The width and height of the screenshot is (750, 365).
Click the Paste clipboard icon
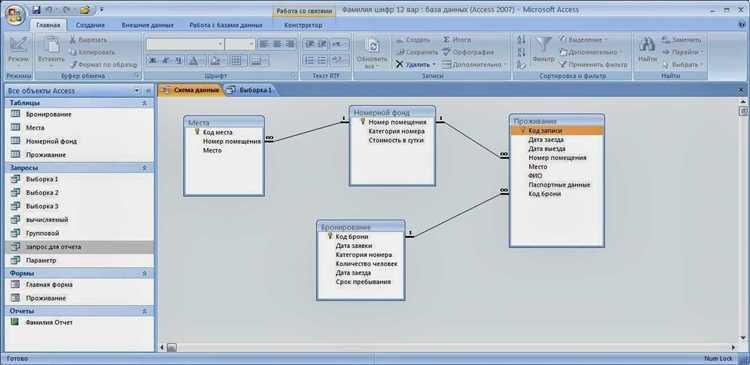tap(52, 45)
